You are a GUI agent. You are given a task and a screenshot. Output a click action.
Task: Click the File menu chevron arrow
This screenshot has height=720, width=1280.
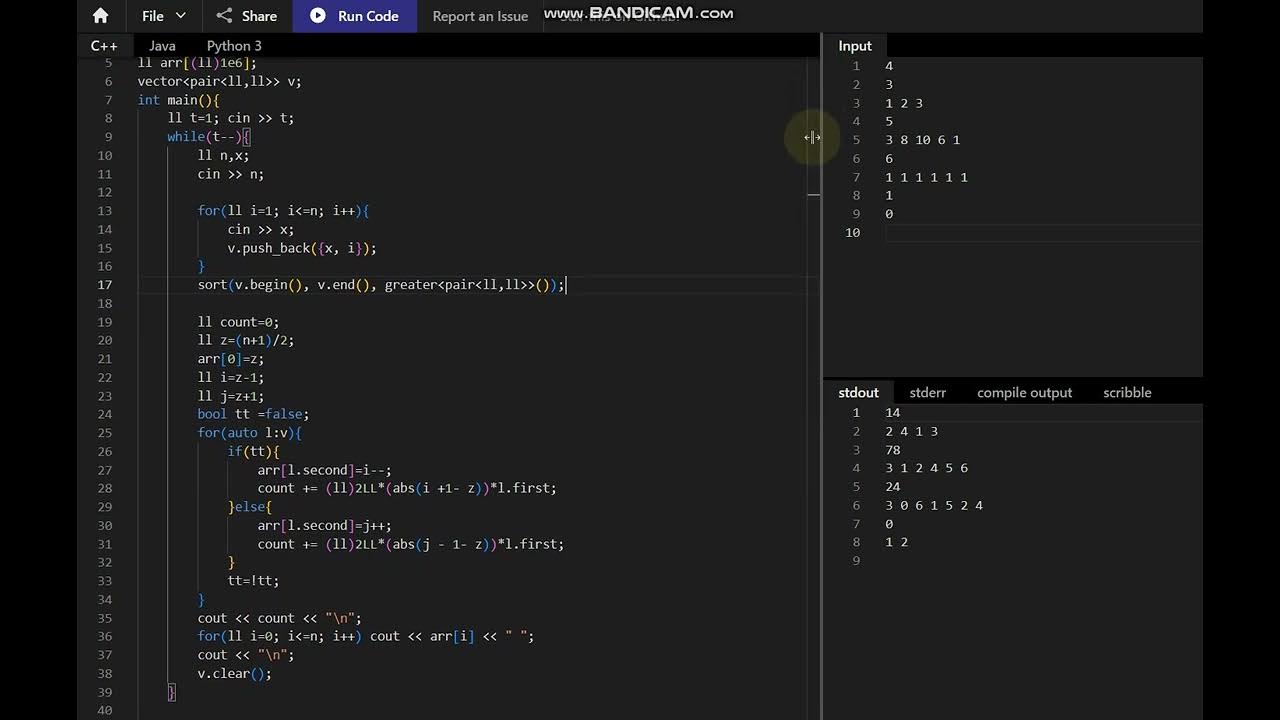pos(181,16)
